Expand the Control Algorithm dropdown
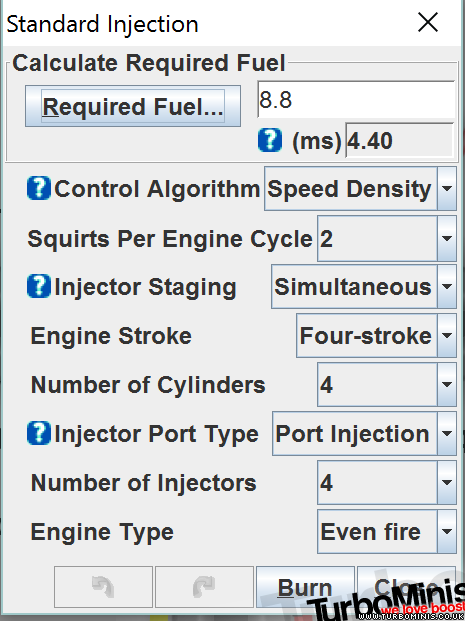Image resolution: width=465 pixels, height=621 pixels. (360, 189)
